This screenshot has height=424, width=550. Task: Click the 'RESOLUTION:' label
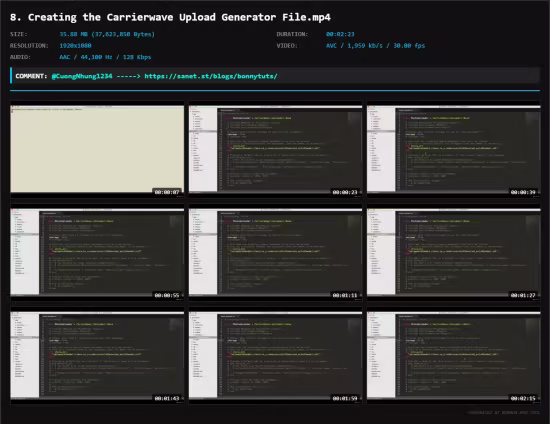click(x=29, y=46)
